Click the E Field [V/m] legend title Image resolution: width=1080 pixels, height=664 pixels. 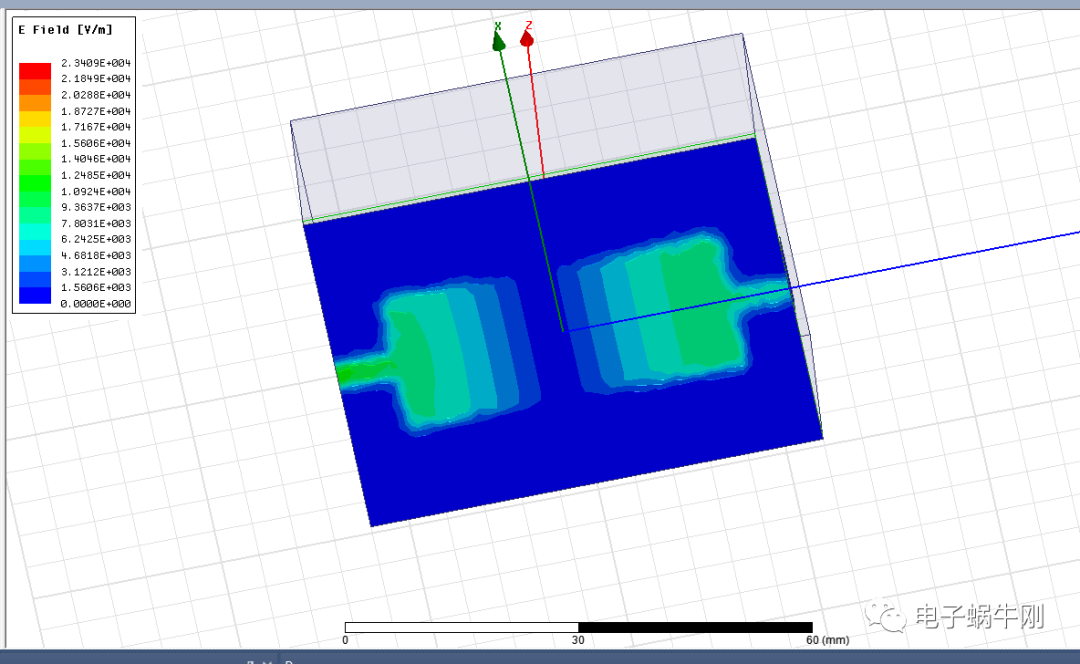(66, 30)
